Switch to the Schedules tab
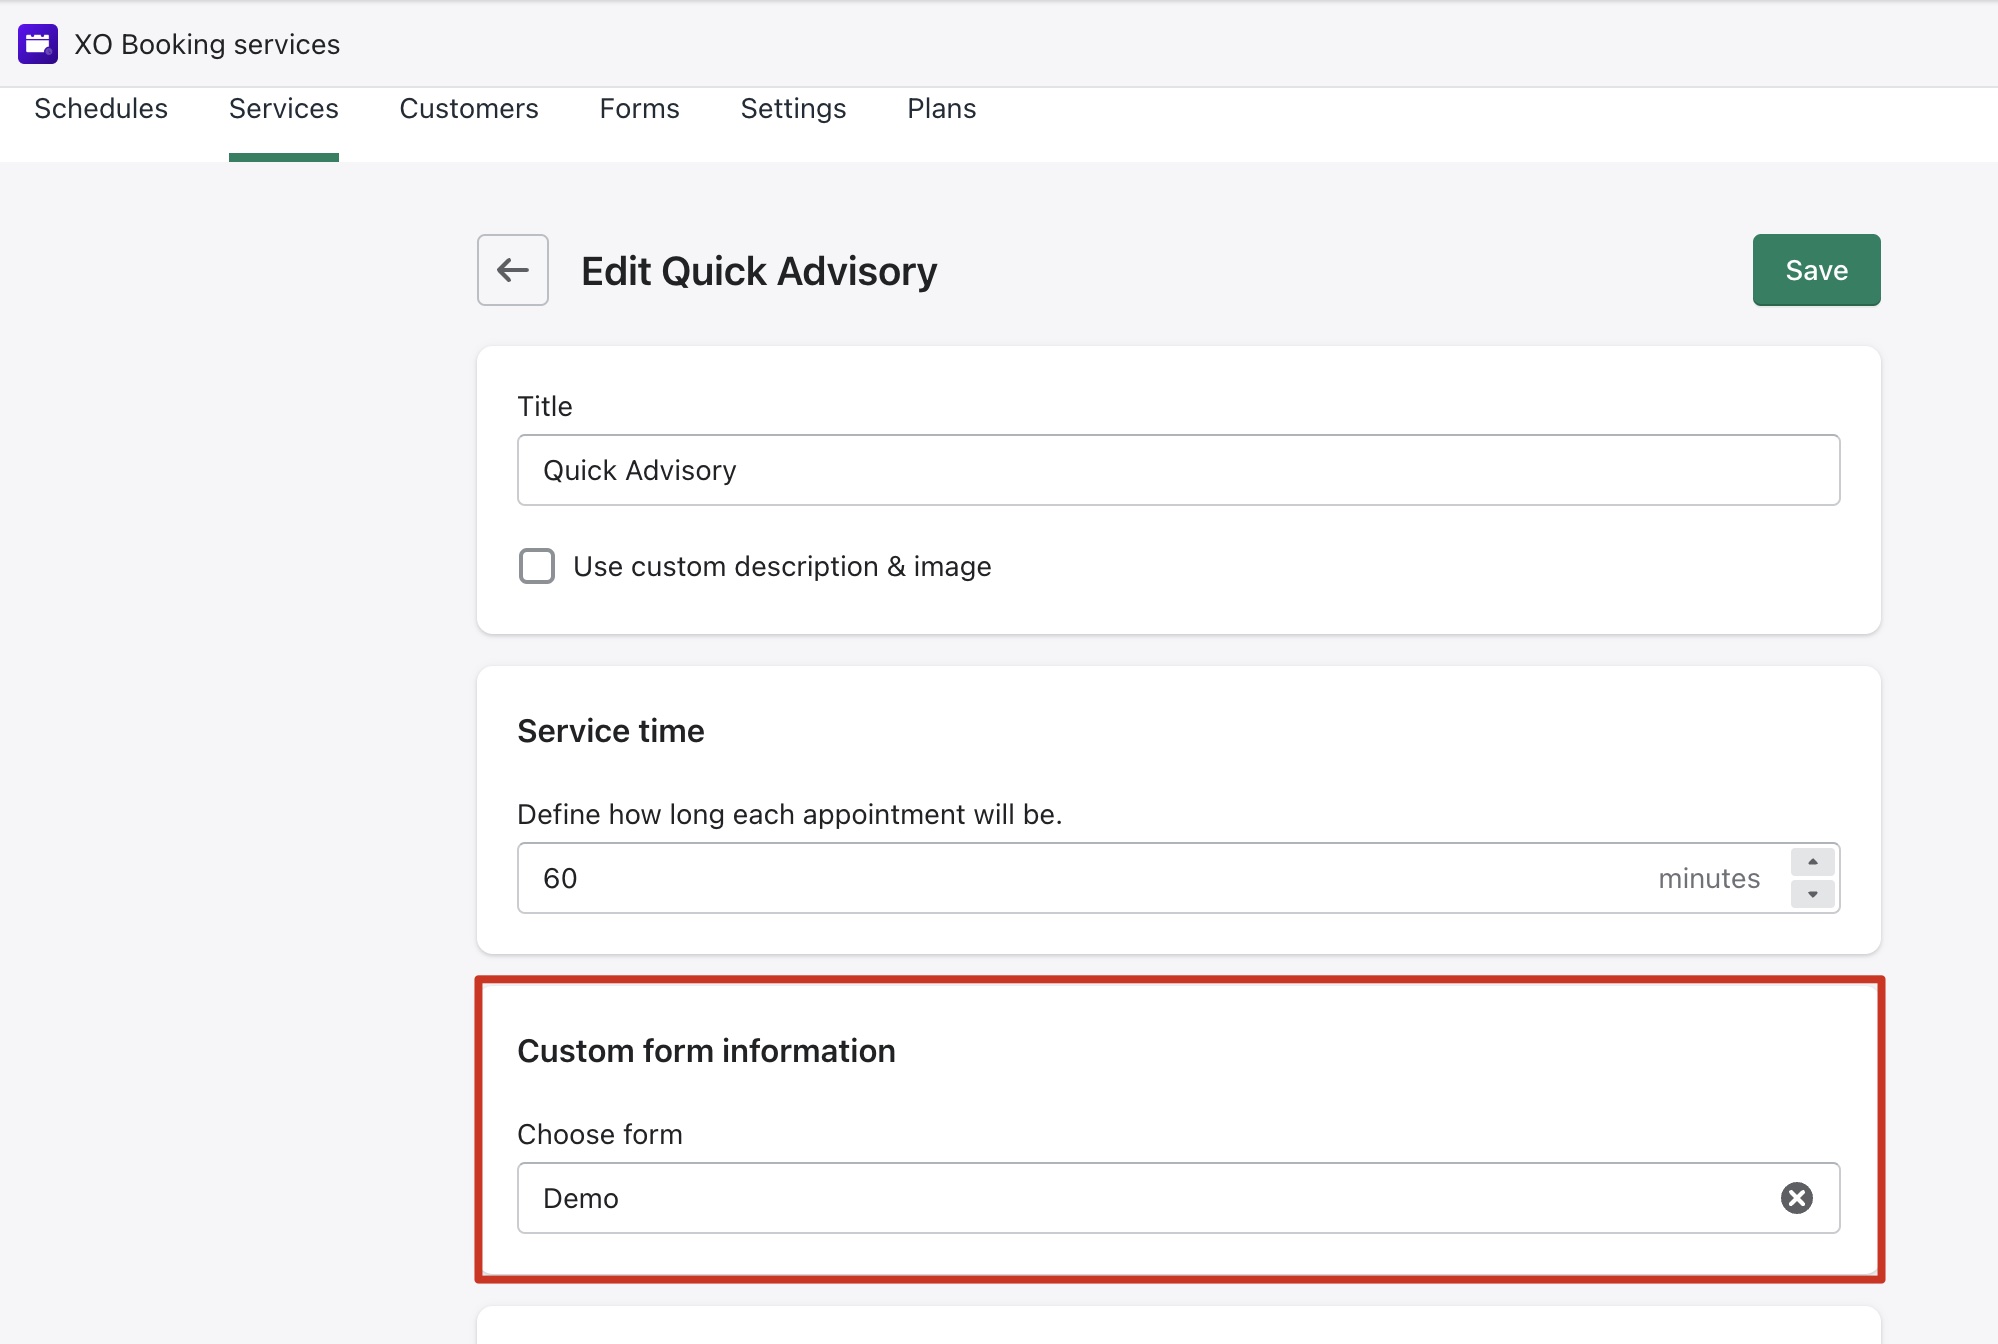The image size is (1998, 1344). point(101,108)
